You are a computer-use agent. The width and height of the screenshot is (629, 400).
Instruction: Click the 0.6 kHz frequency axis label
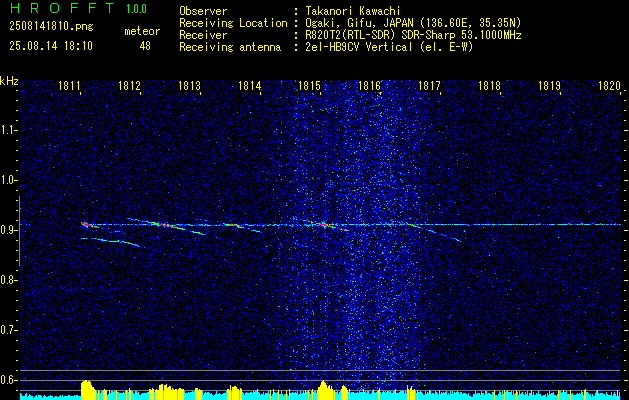[7, 380]
